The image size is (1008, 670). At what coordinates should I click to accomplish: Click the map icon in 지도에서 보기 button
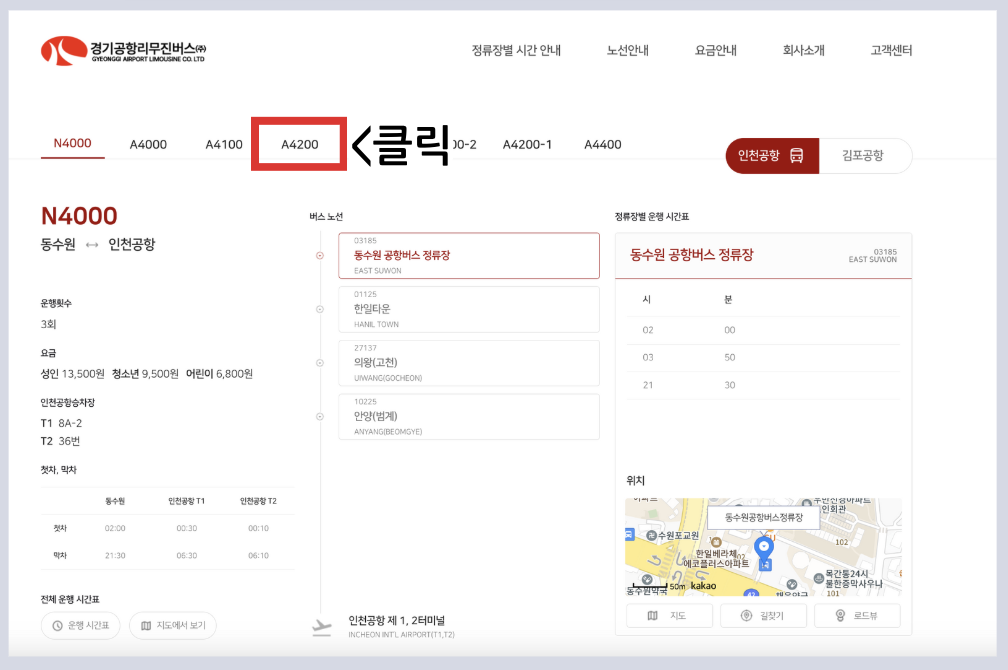pos(147,625)
